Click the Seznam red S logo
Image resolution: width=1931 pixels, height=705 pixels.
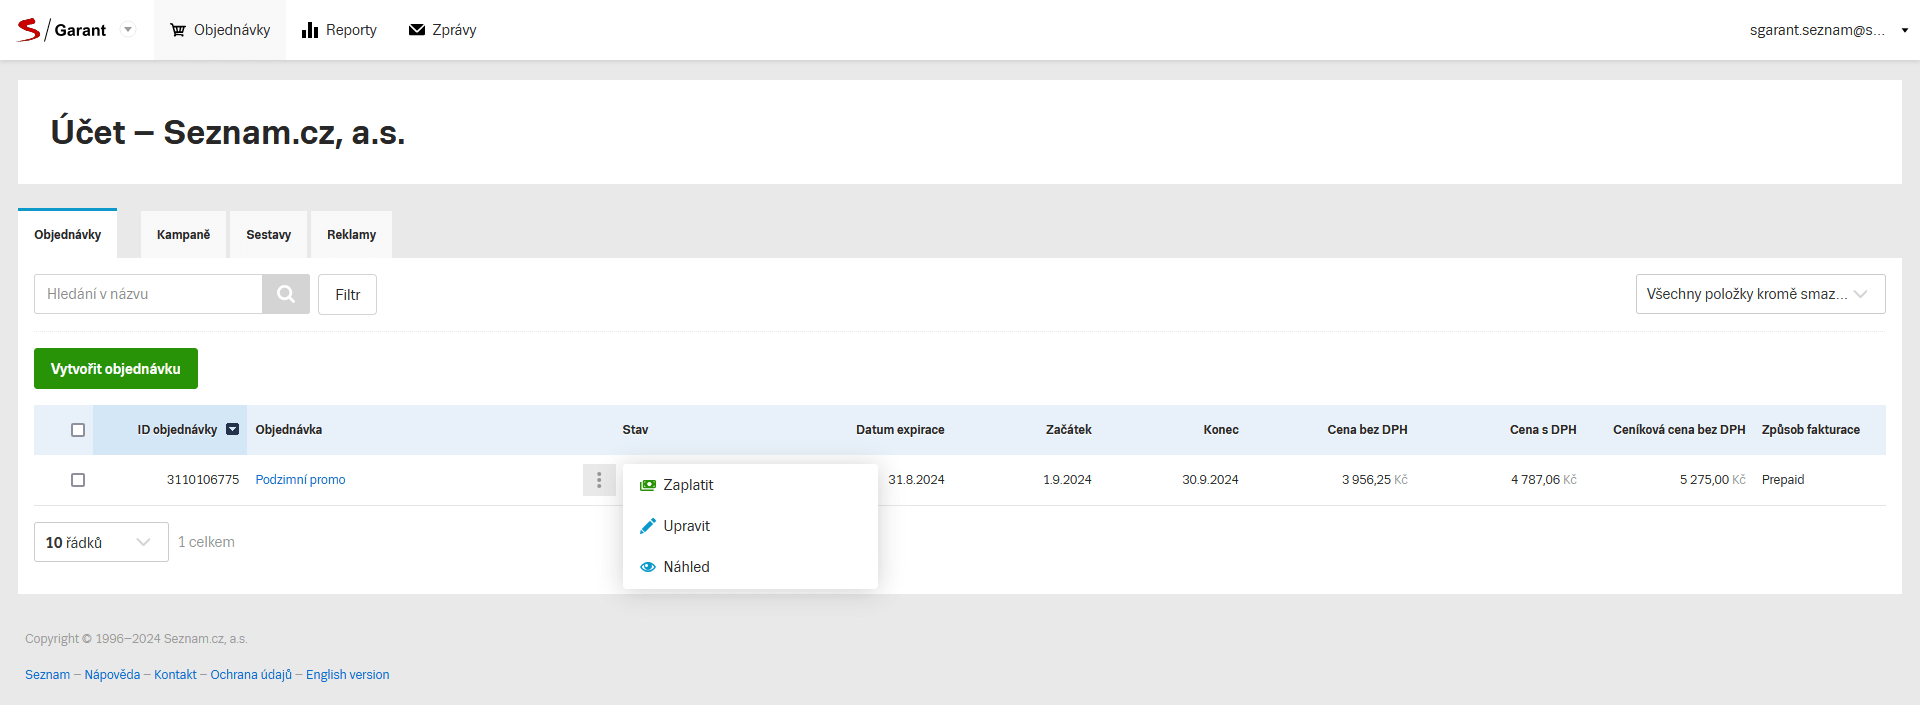(29, 30)
